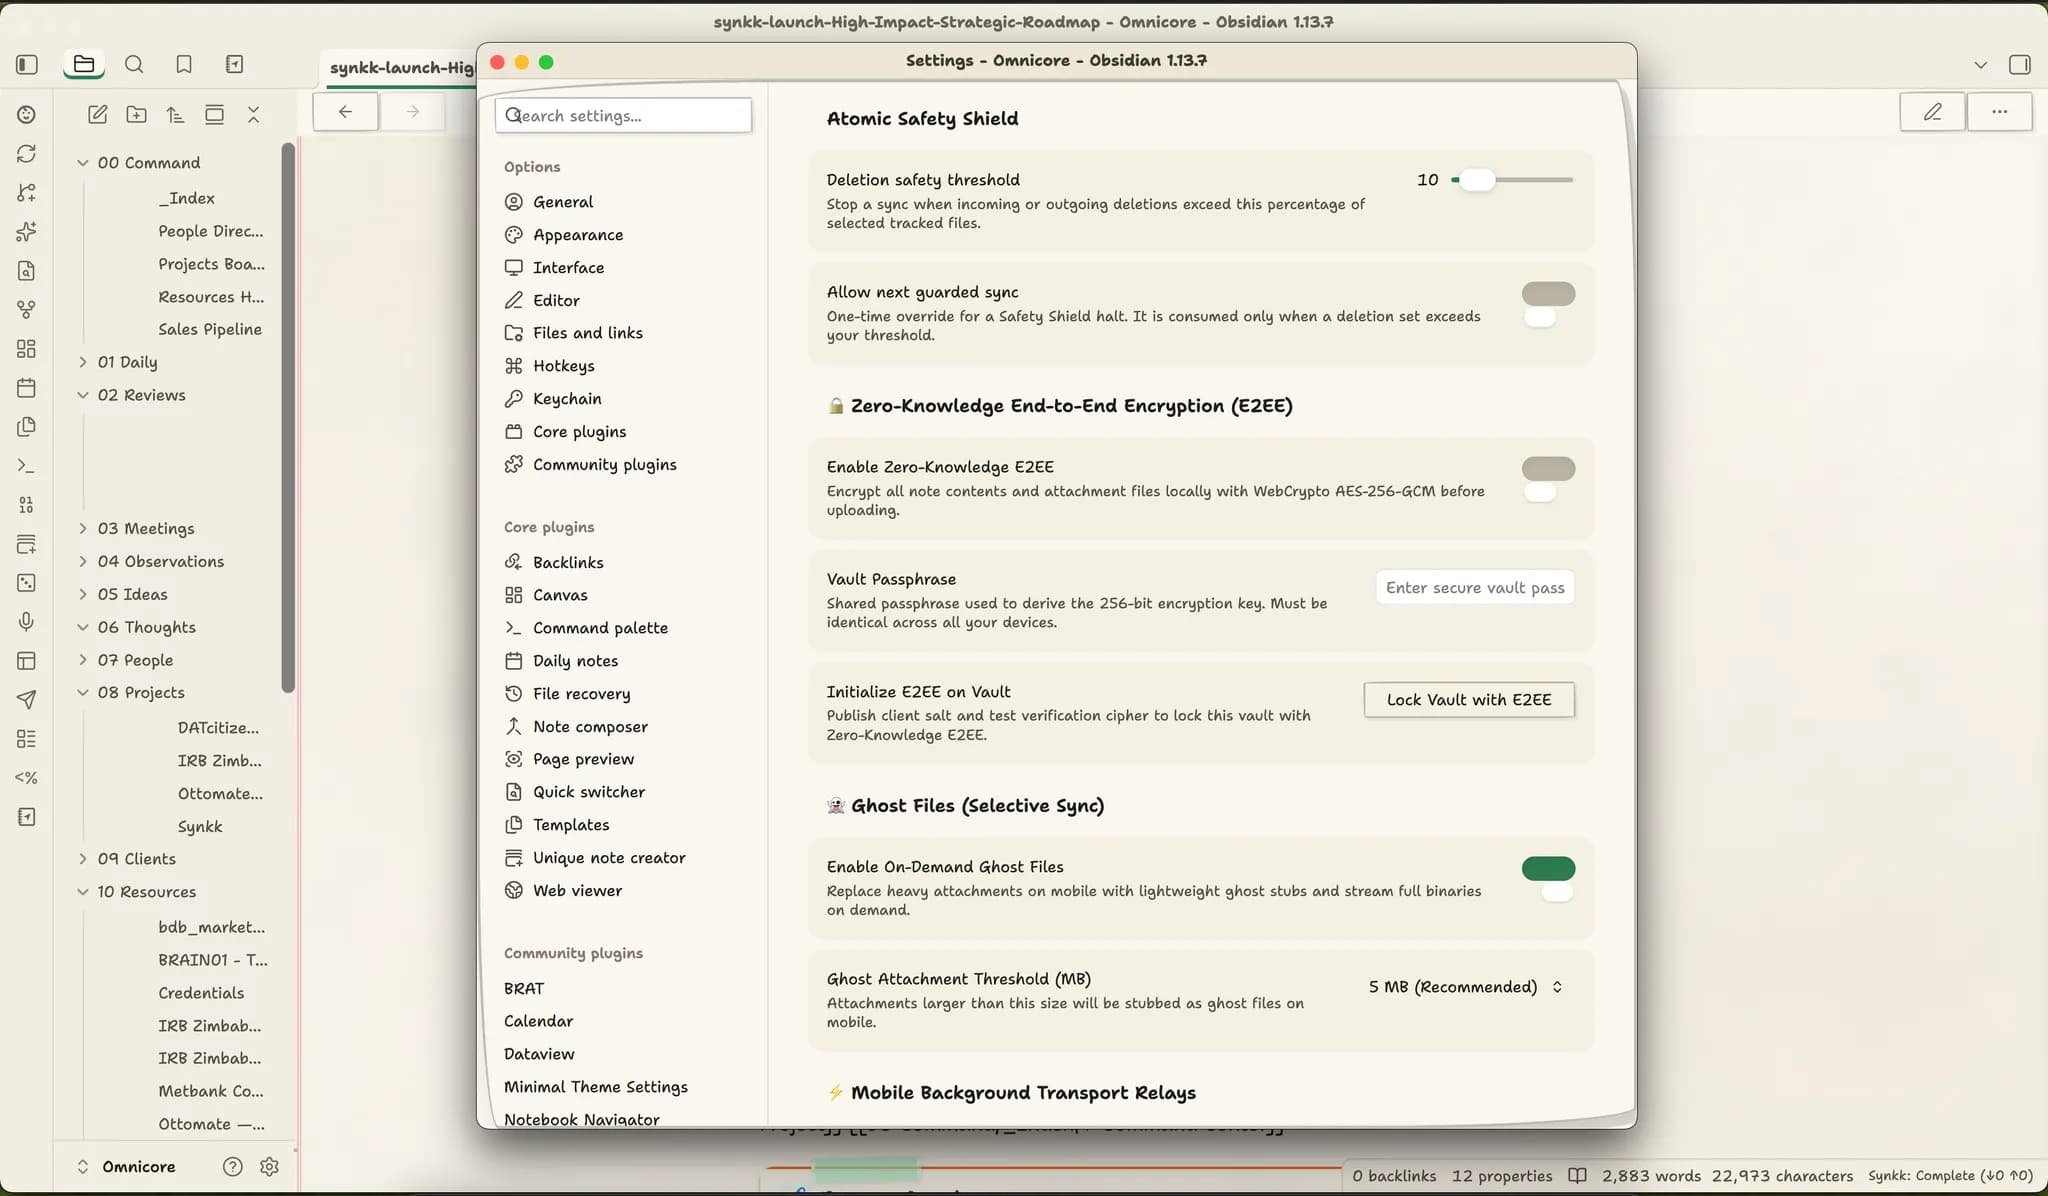Image resolution: width=2048 pixels, height=1196 pixels.
Task: Collapse the 08 Projects folder
Action: coord(83,693)
